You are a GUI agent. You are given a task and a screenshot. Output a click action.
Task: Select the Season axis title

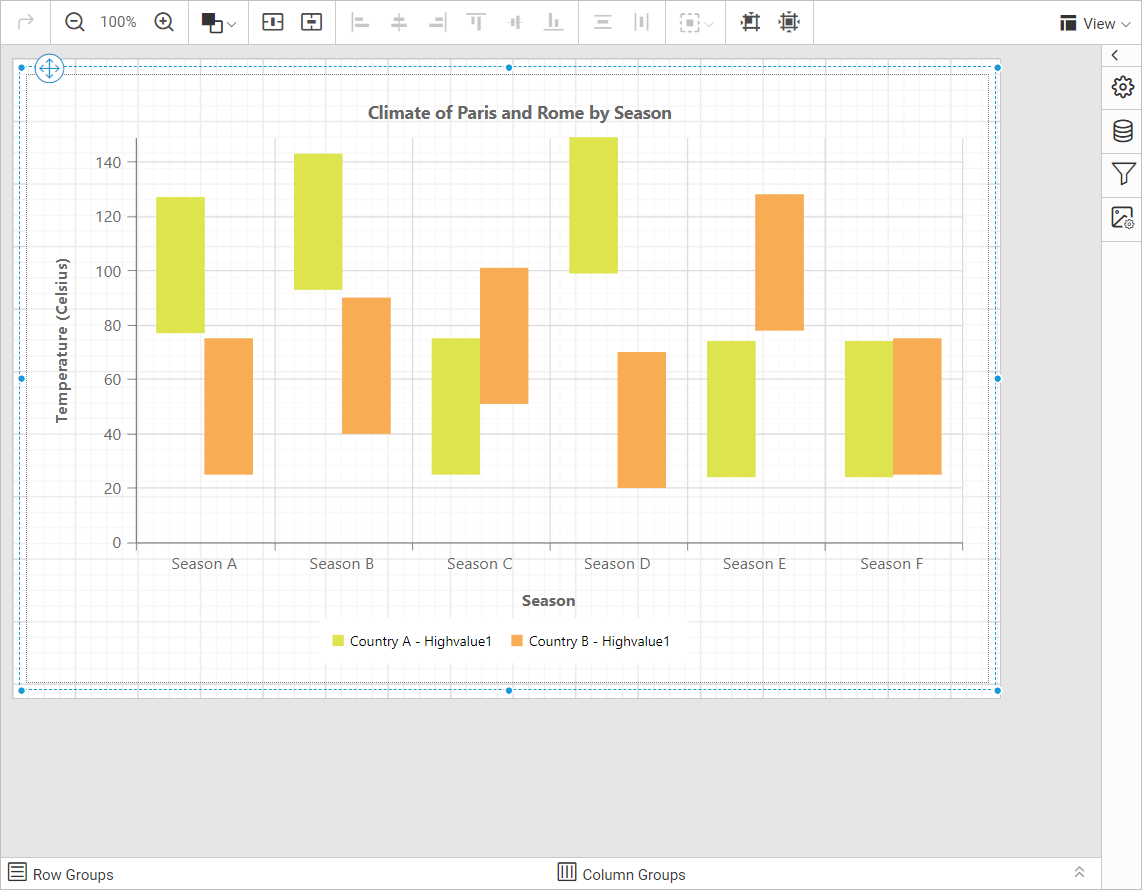(548, 601)
